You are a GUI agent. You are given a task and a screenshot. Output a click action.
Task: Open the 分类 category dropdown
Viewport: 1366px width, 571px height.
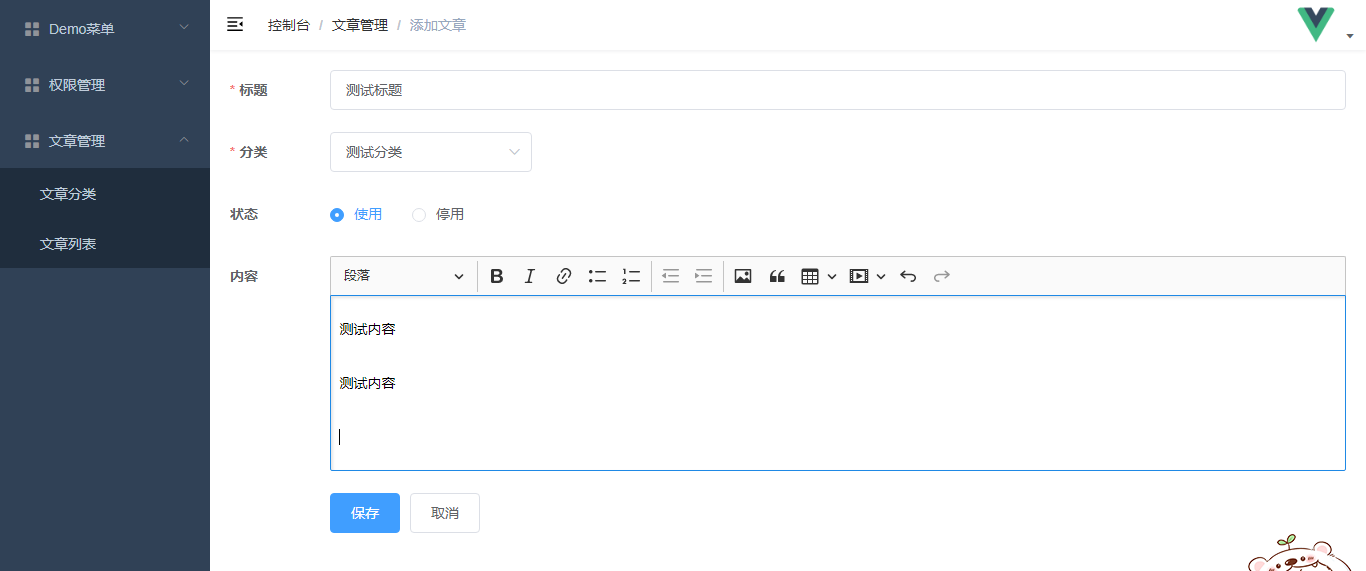click(430, 152)
